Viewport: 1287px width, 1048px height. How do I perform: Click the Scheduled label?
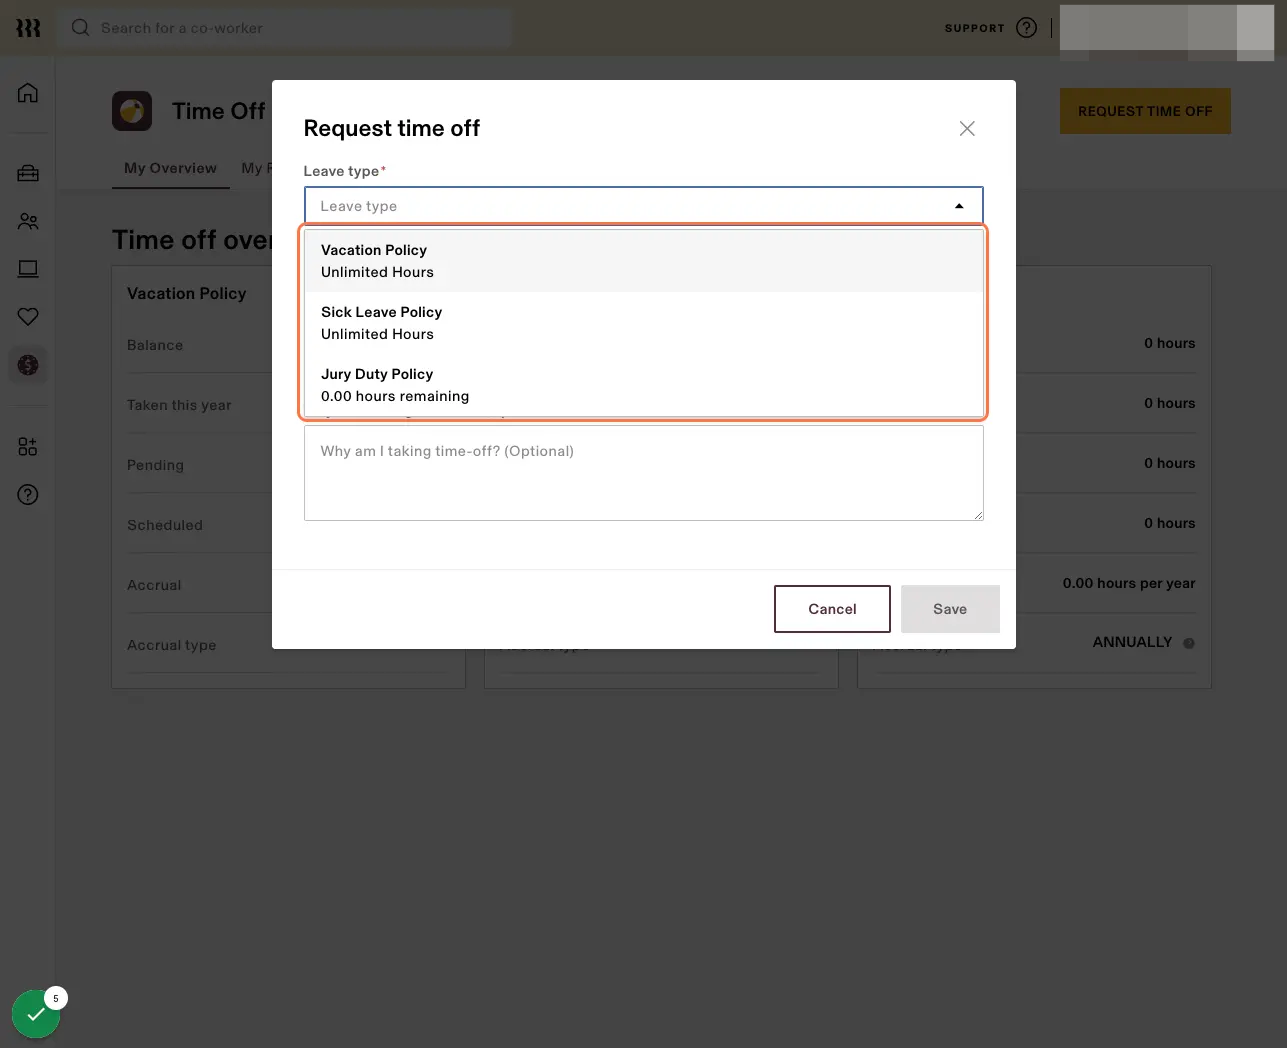point(165,525)
